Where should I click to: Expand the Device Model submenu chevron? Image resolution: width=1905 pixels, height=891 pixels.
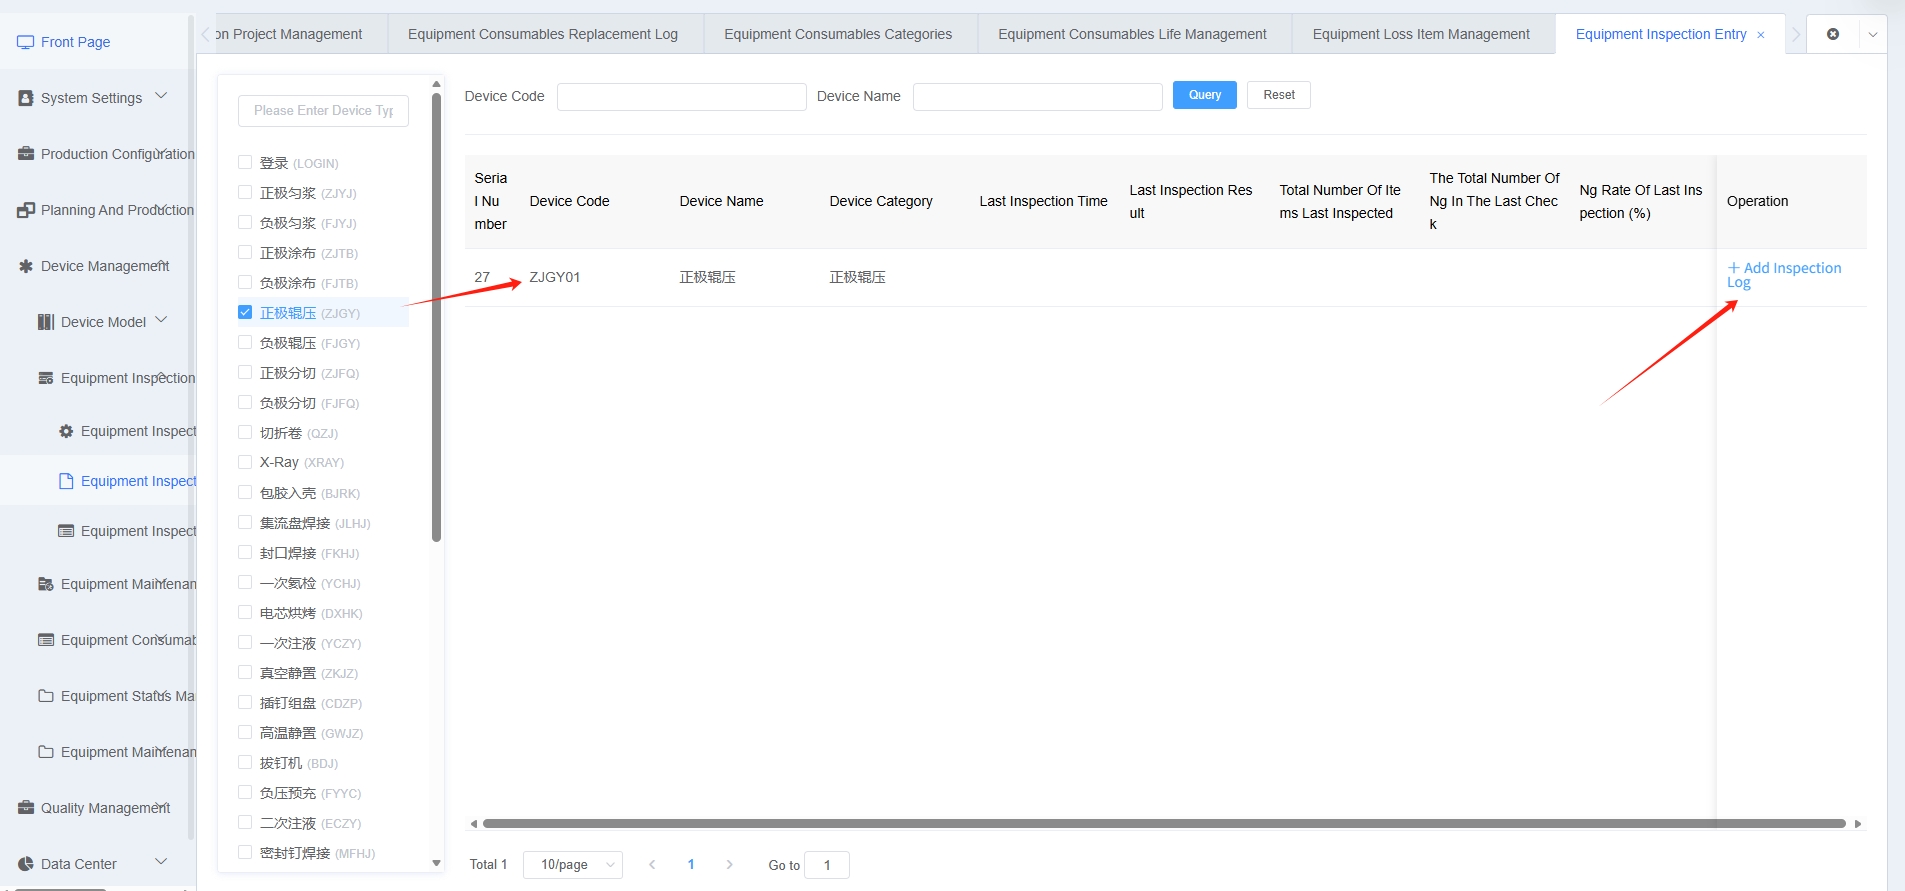pyautogui.click(x=161, y=320)
